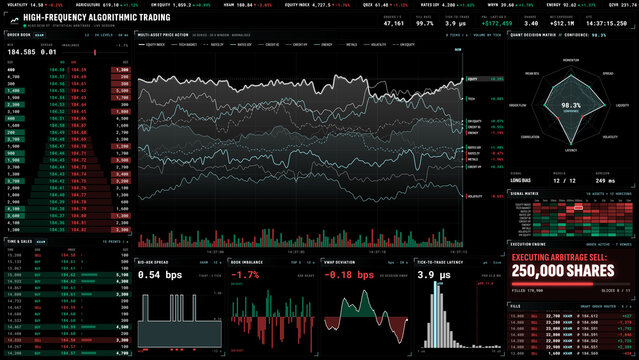
Task: Click the 0.54 bps bid-ask spread value
Action: tap(160, 275)
